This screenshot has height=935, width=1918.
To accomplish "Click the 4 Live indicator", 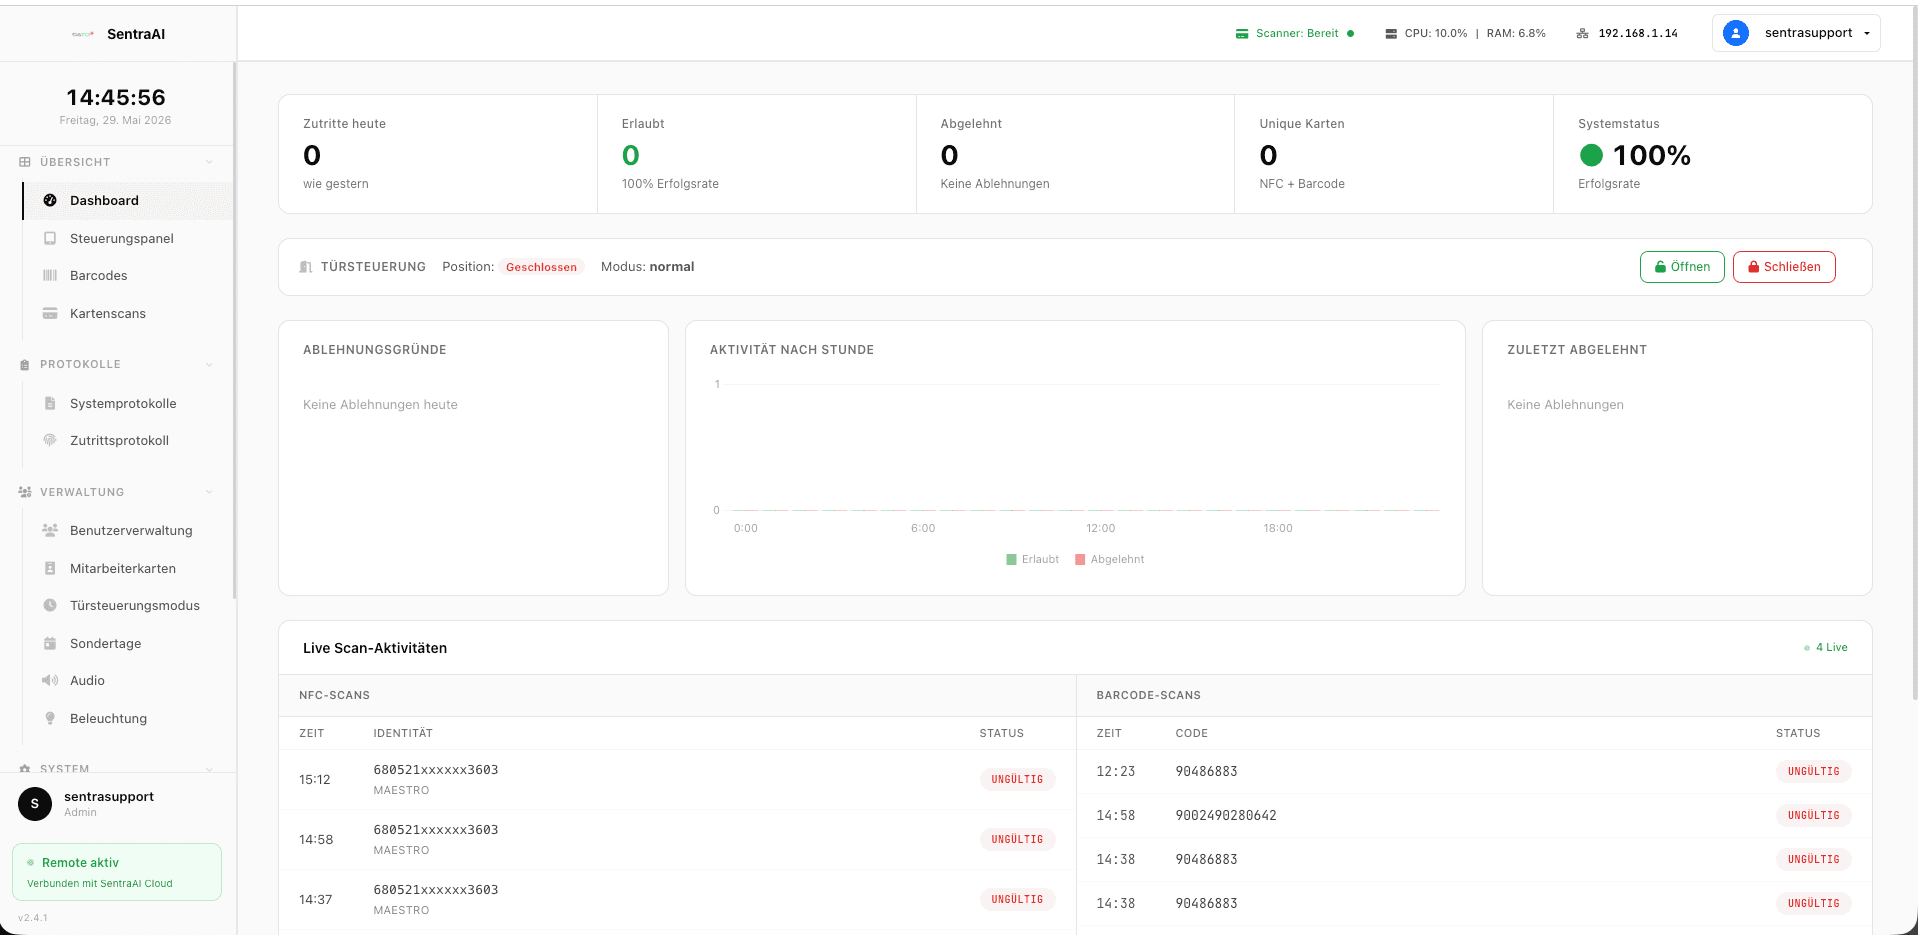I will 1825,647.
